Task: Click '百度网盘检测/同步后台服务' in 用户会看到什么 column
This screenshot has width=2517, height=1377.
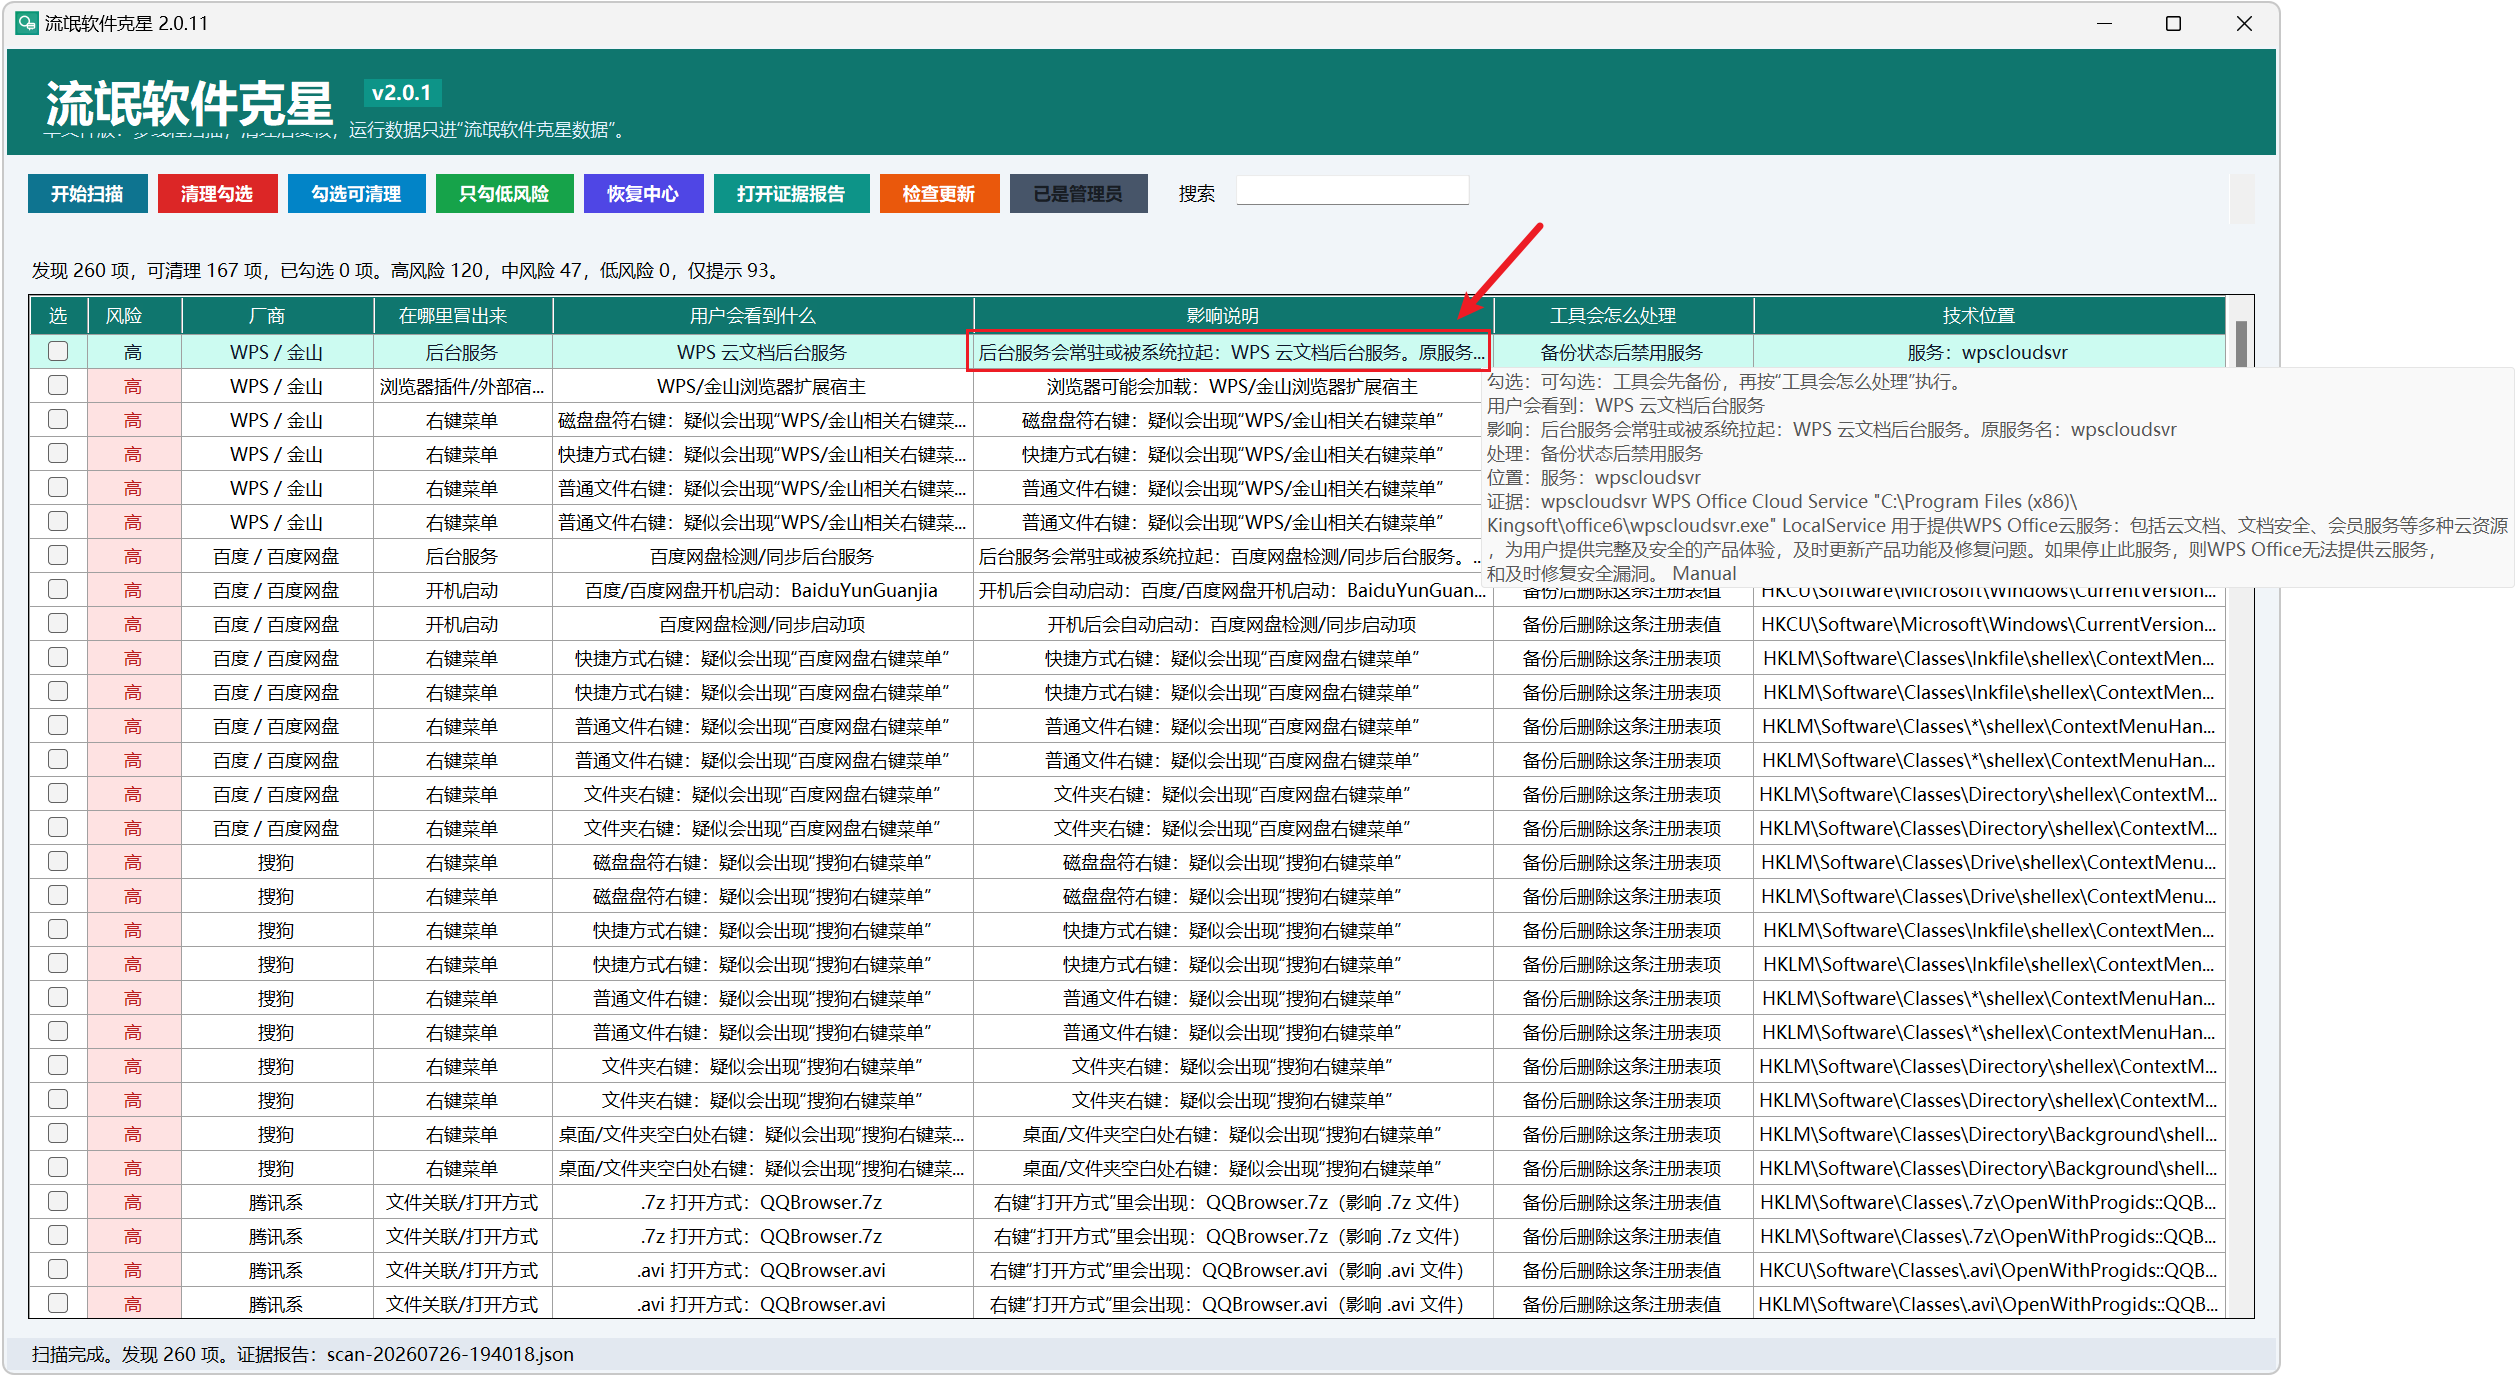Action: pyautogui.click(x=762, y=556)
